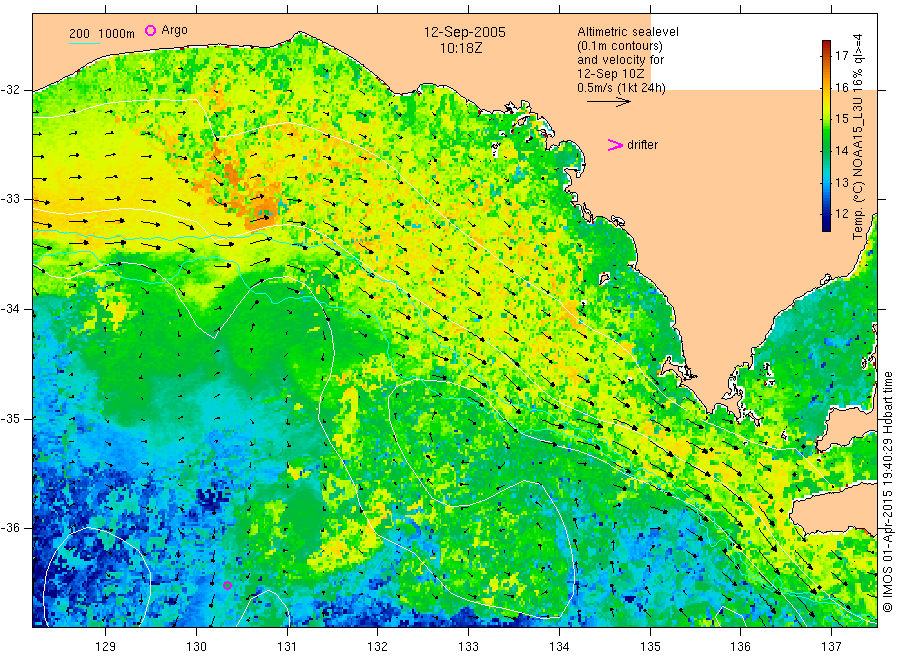Click the IMOS copyright timestamp text

point(888,492)
